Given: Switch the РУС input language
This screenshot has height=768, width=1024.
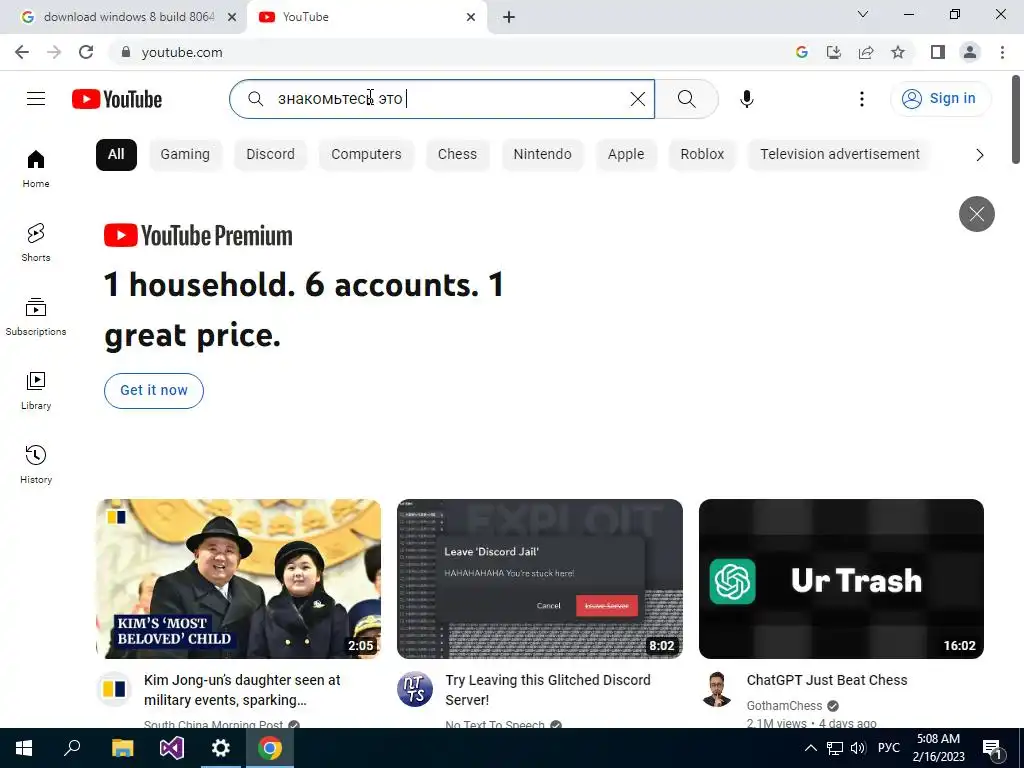Looking at the screenshot, I should [x=888, y=748].
